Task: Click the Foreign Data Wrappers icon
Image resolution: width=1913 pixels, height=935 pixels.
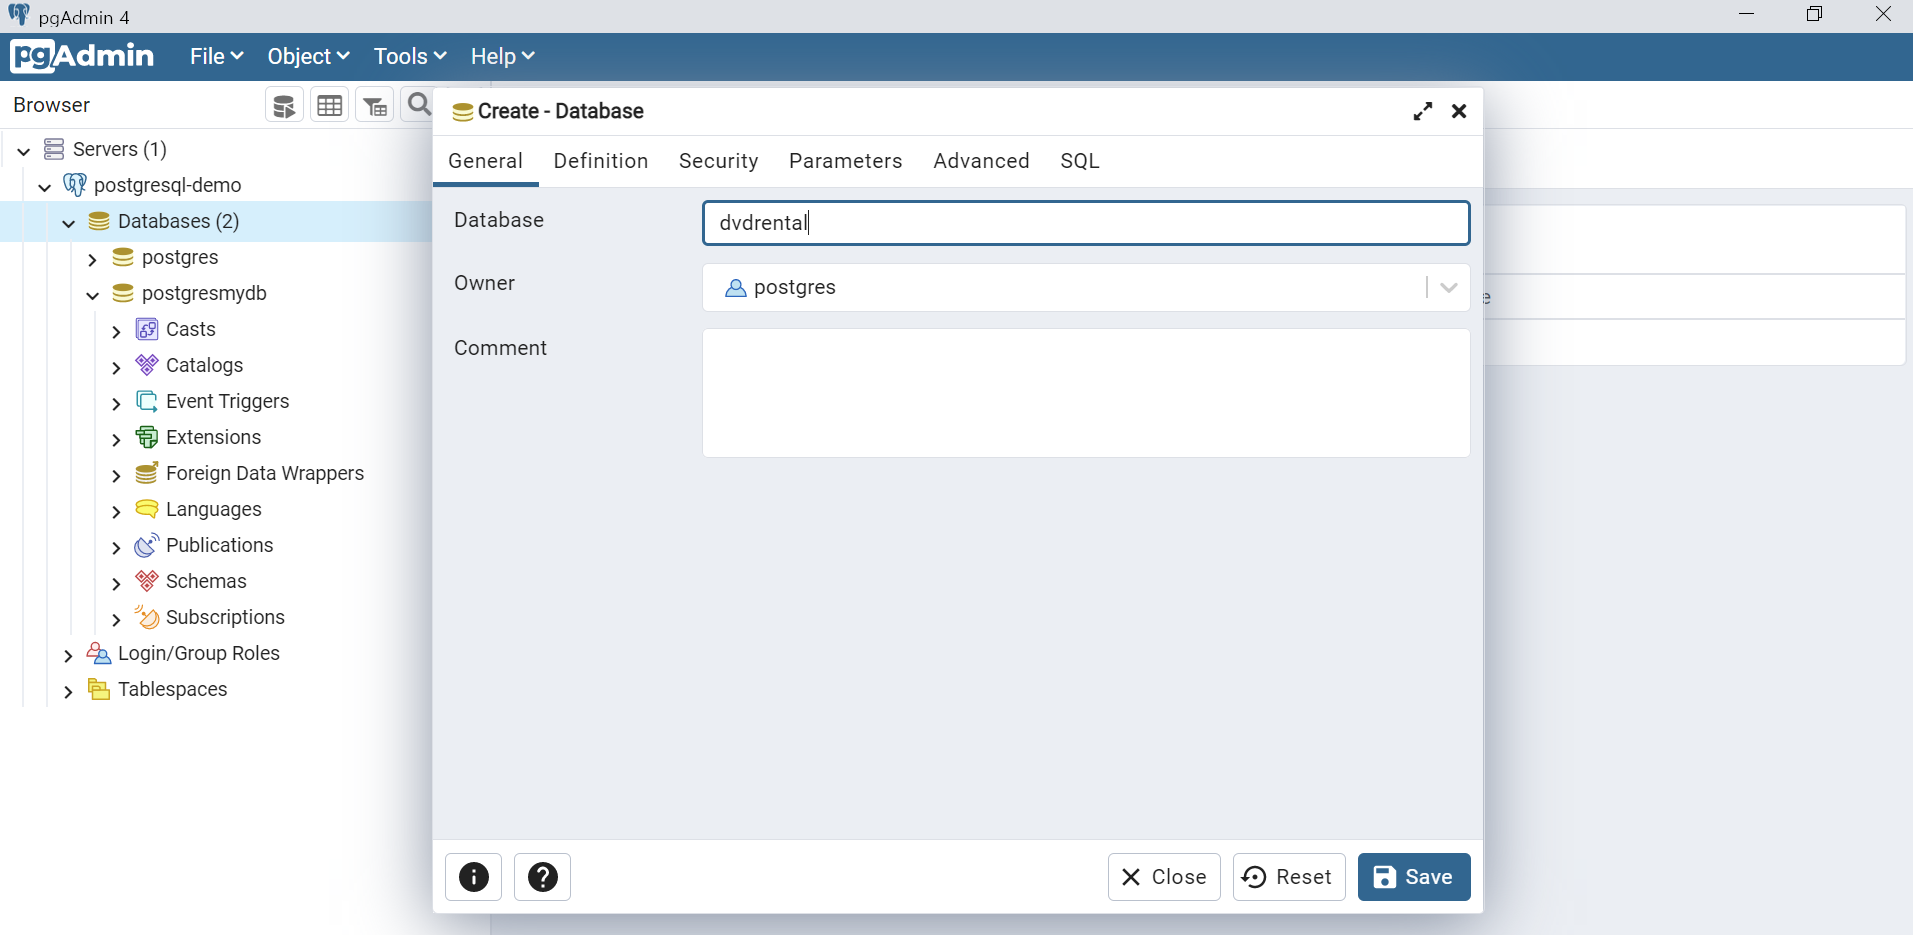Action: [x=147, y=473]
